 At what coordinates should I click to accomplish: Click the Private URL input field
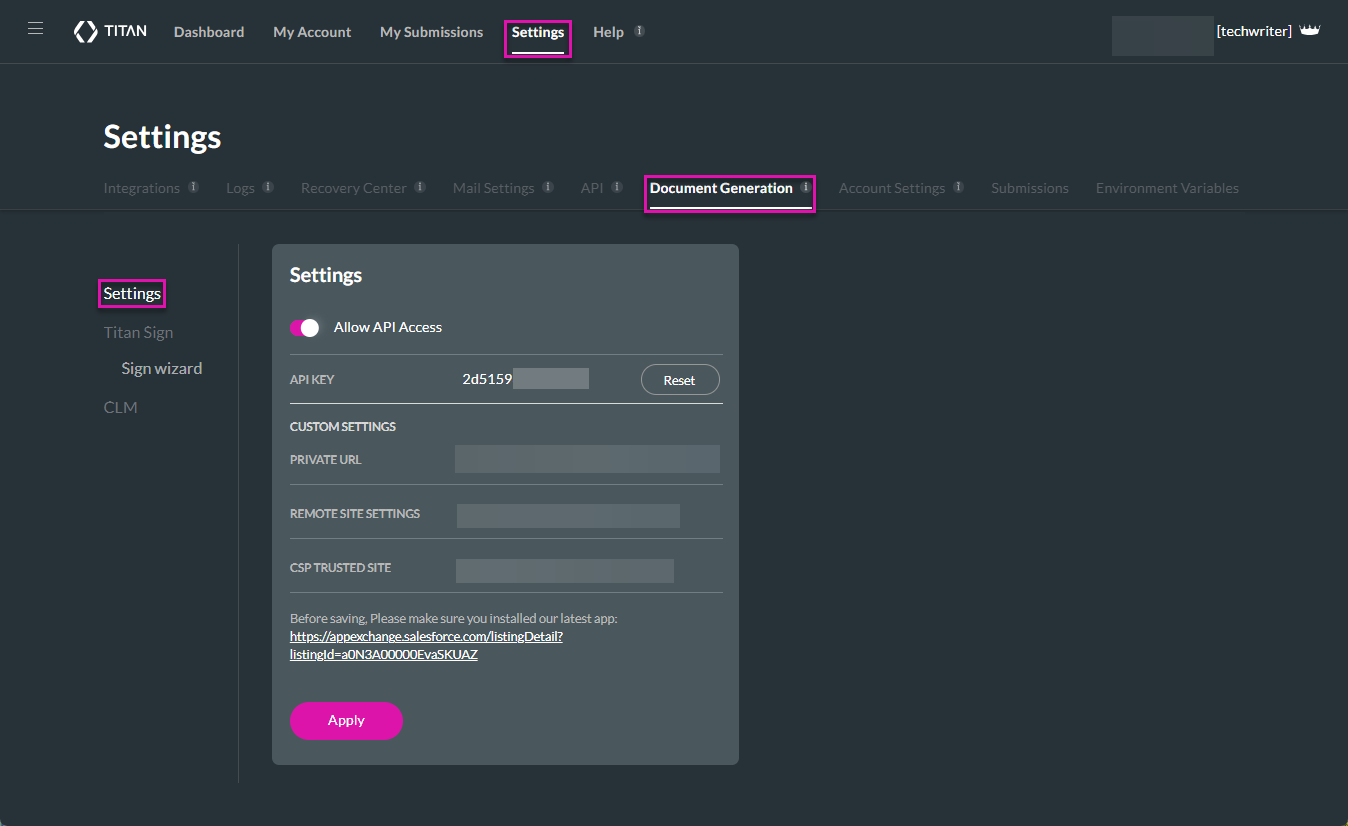[x=586, y=458]
